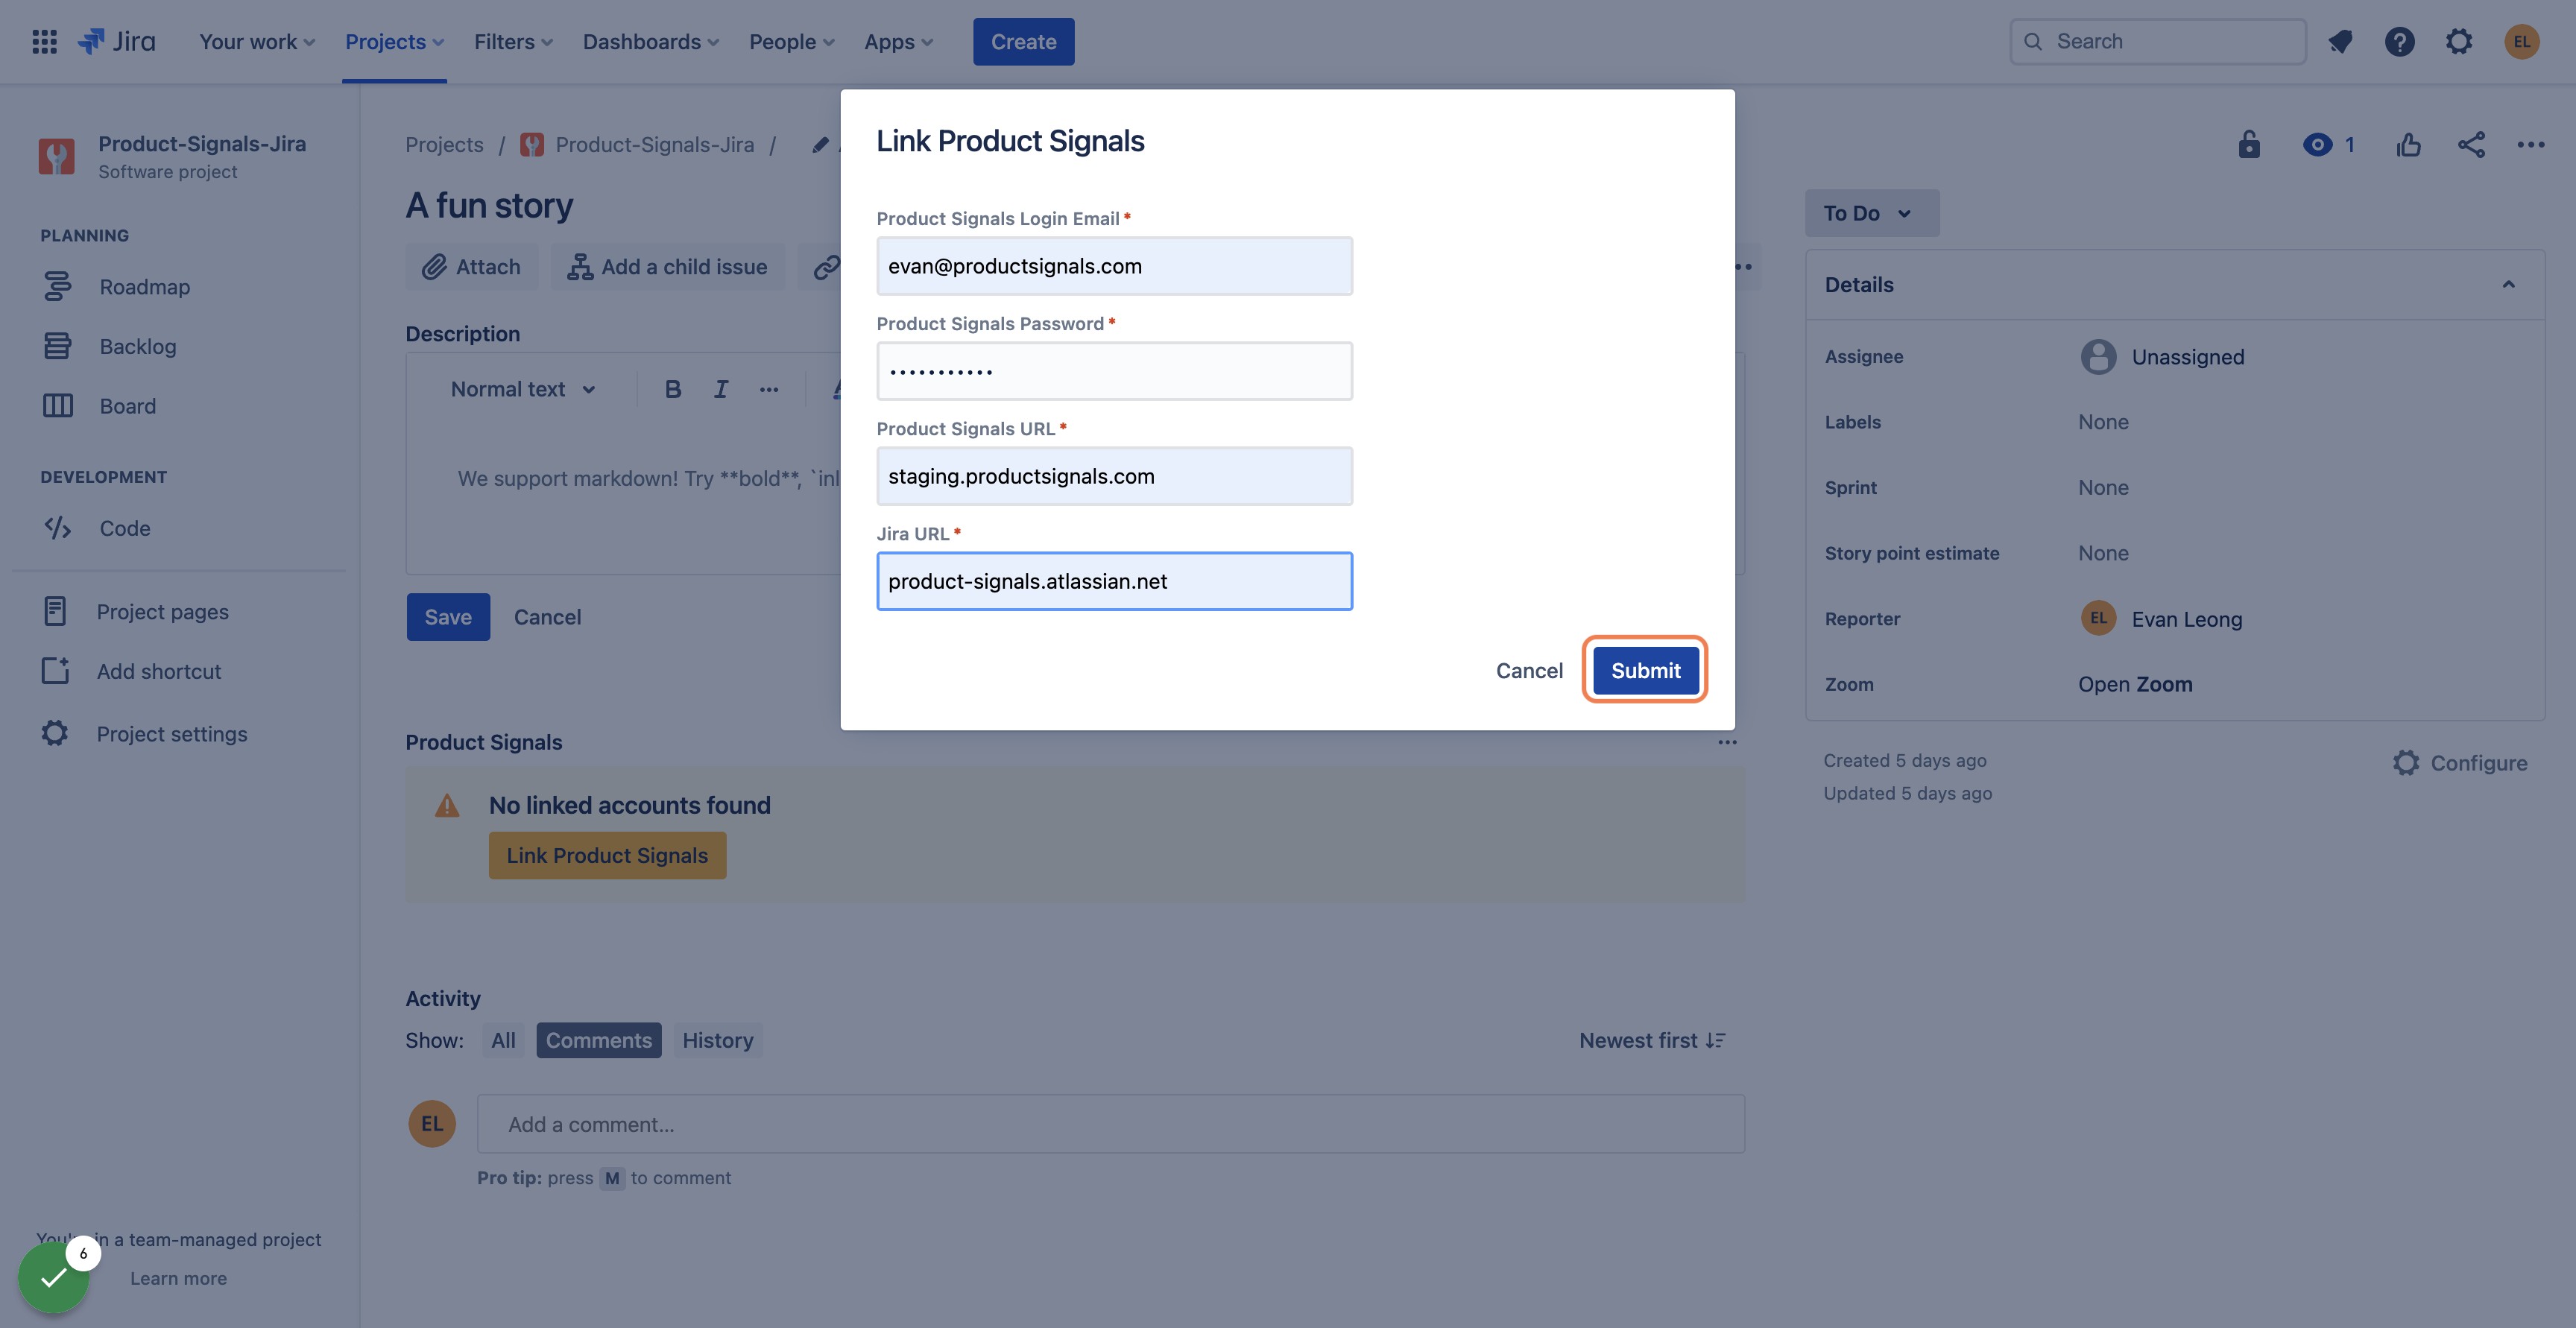2576x1328 pixels.
Task: Open the Filters menu
Action: click(x=513, y=41)
